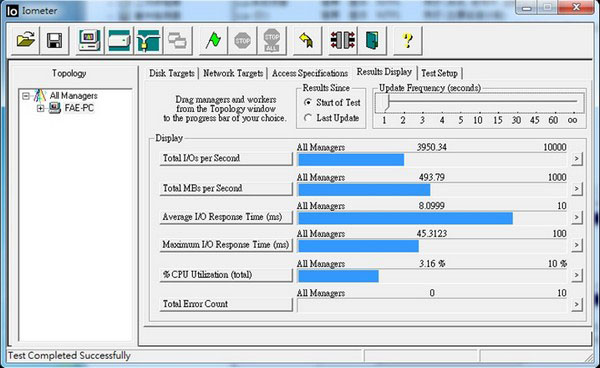The image size is (600, 368).
Task: Click Total Error Count button
Action: click(226, 304)
